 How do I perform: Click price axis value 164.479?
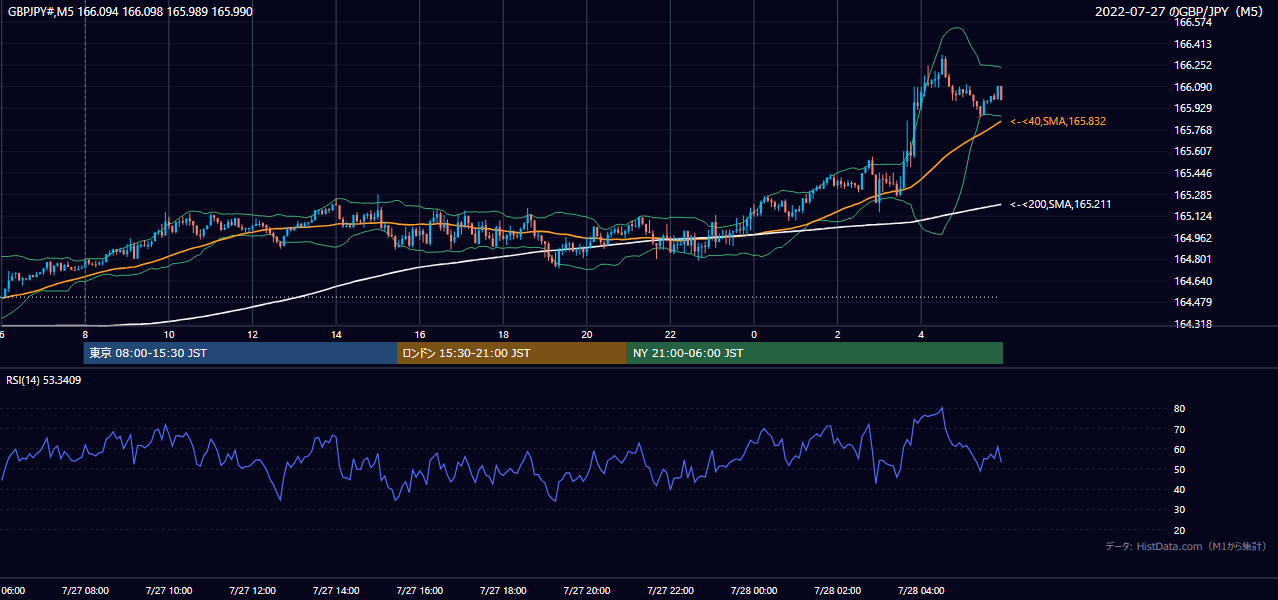1192,302
